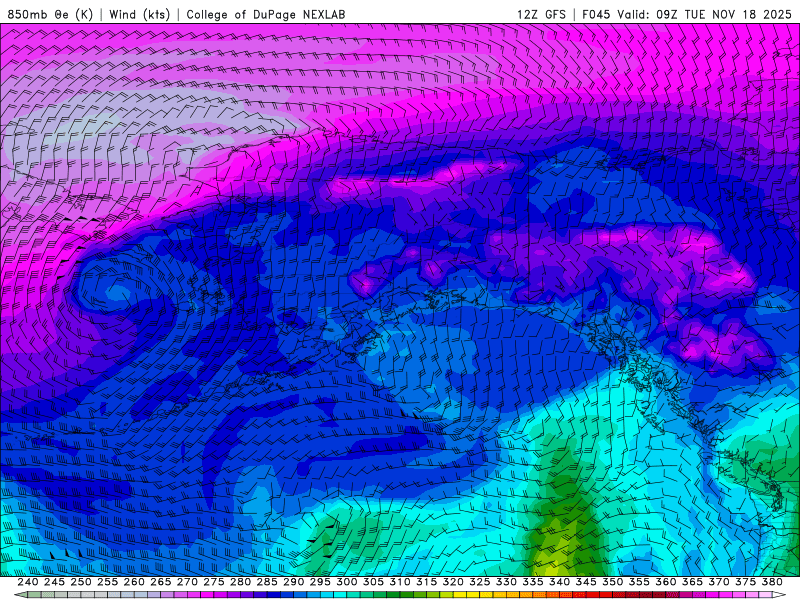Click the 285 legend label

tap(267, 582)
